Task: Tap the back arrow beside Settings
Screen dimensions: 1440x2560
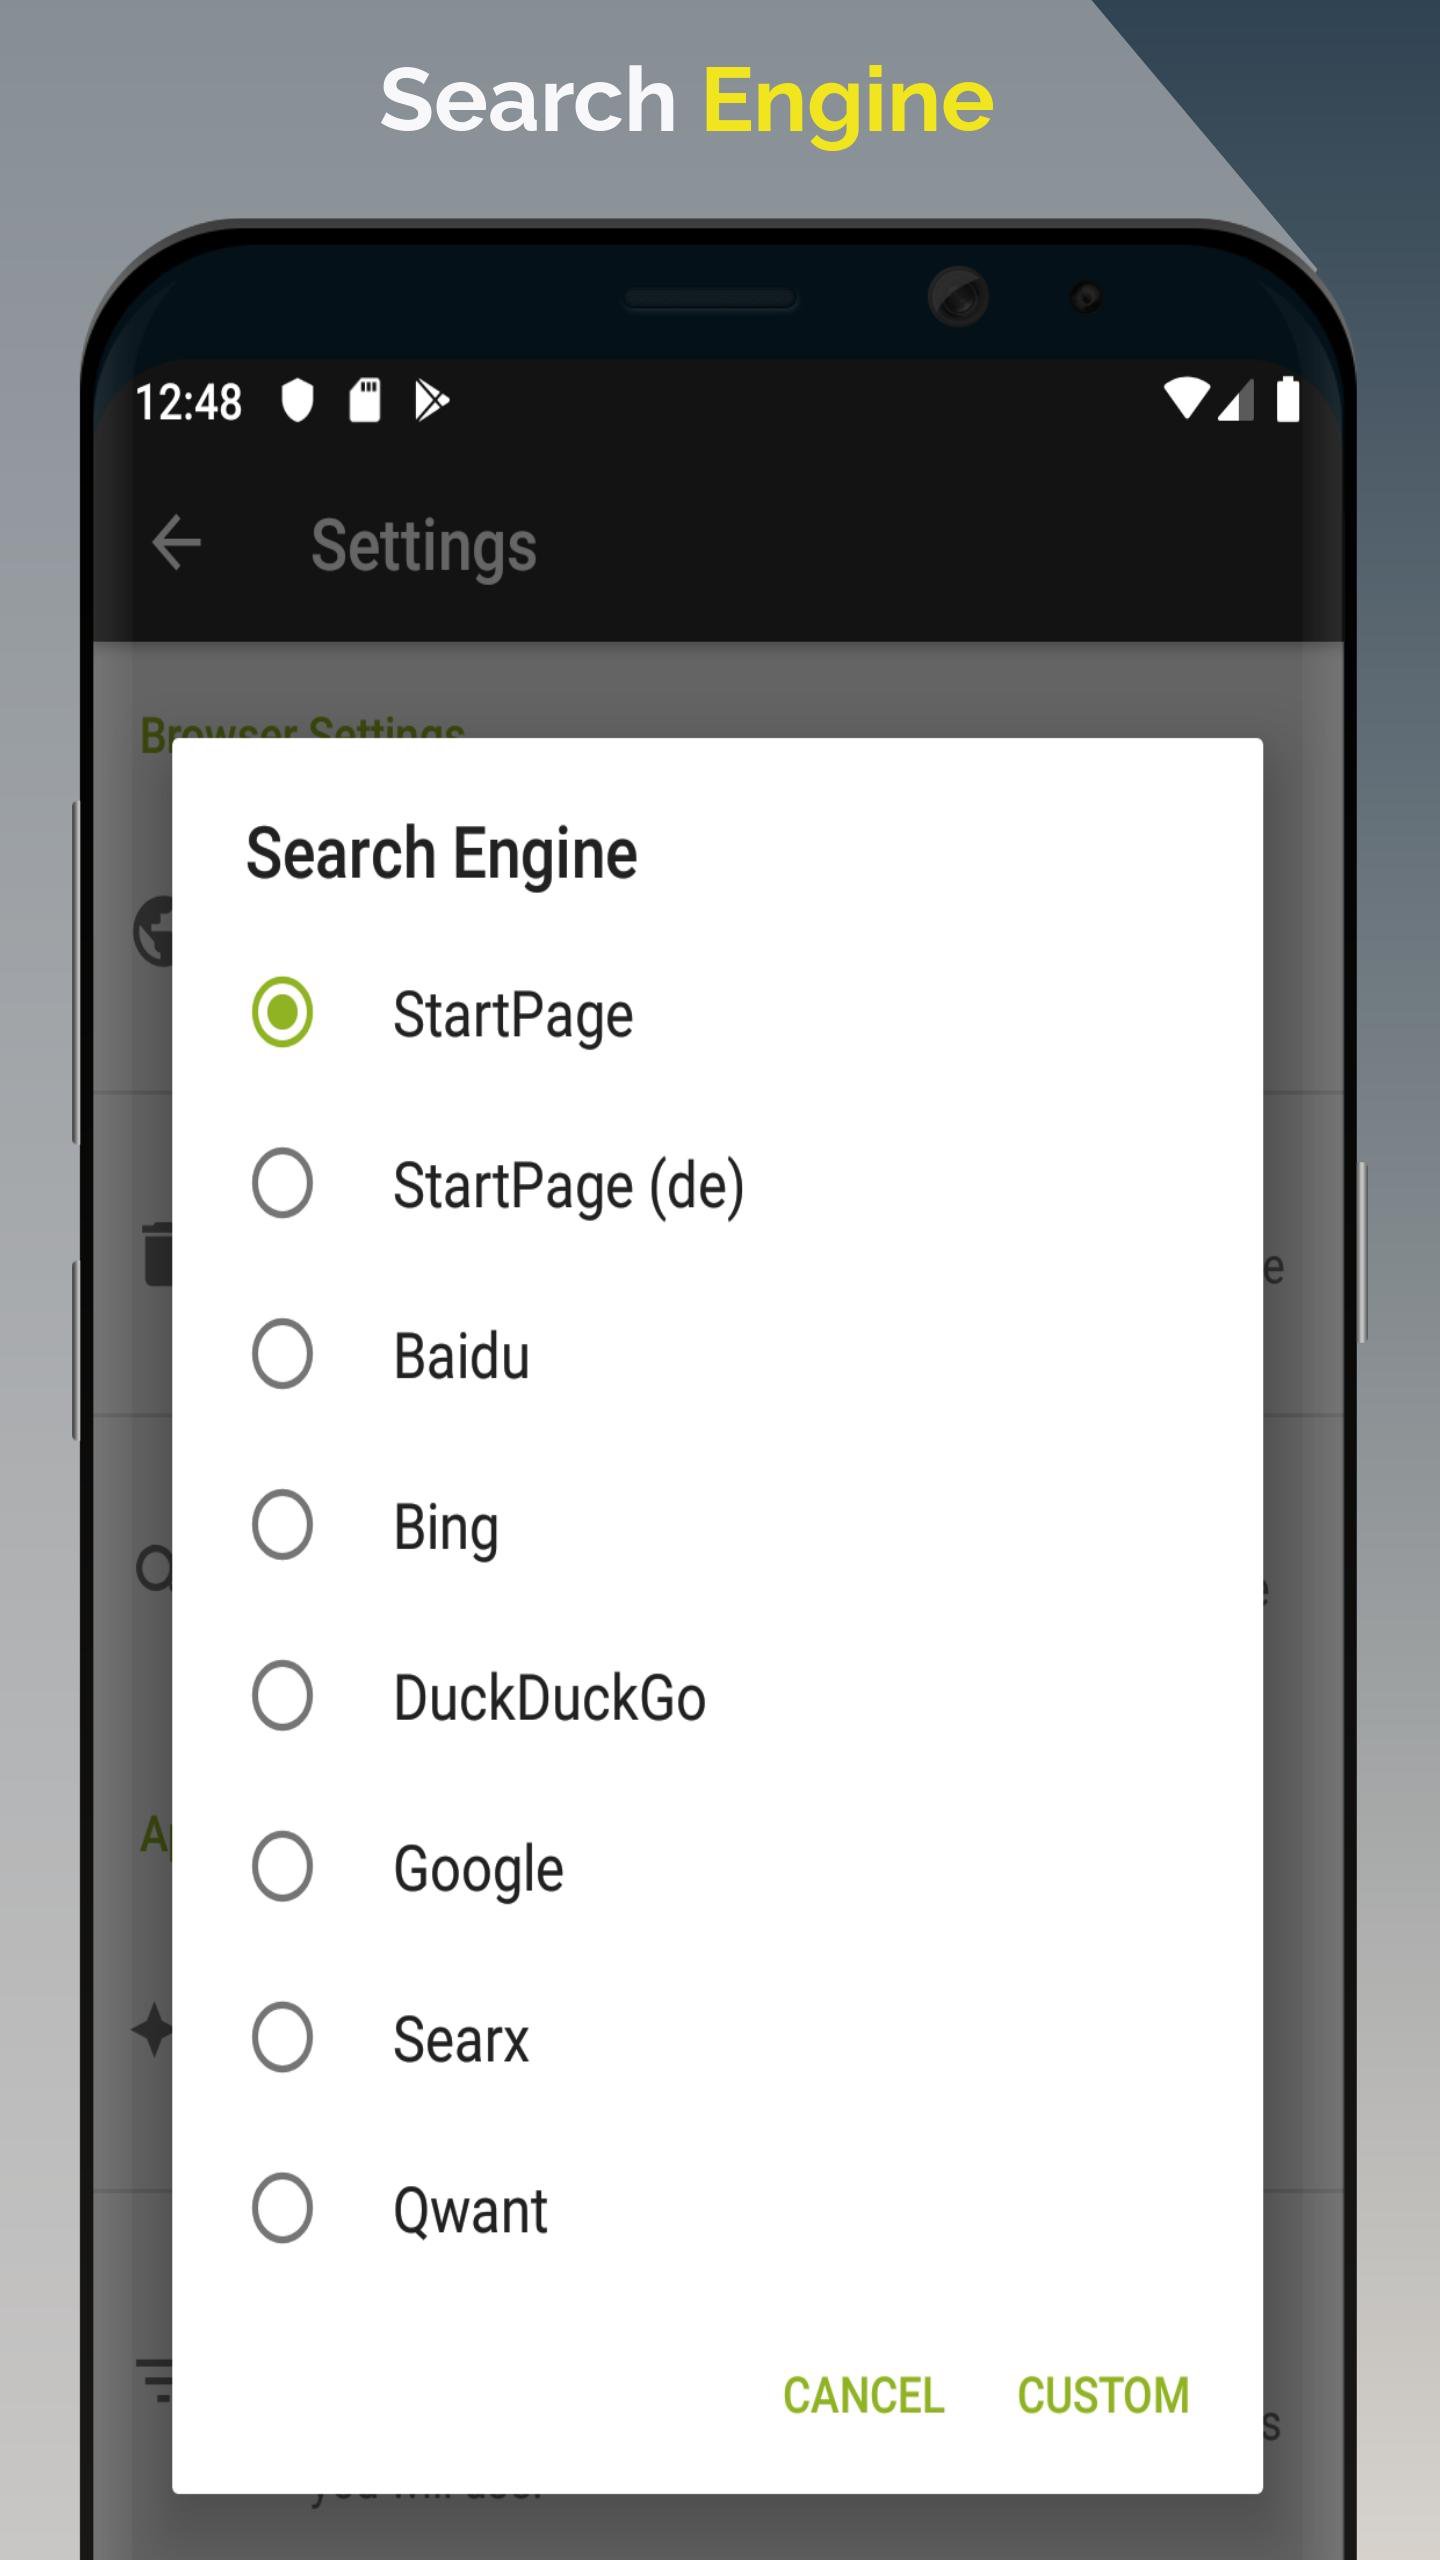Action: (x=177, y=543)
